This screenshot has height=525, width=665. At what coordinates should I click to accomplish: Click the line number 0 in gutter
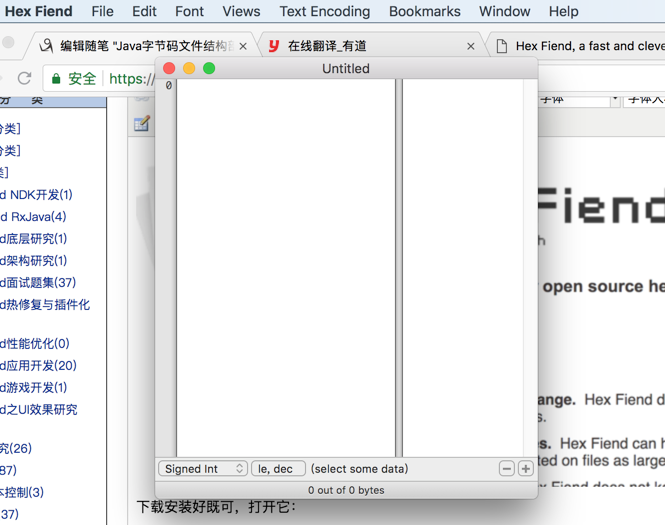pos(169,85)
